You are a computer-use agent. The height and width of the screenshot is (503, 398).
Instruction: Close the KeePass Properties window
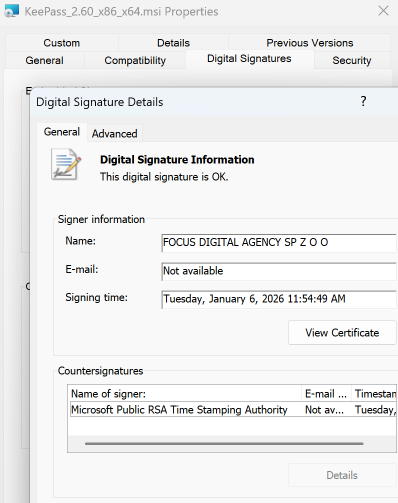click(384, 11)
